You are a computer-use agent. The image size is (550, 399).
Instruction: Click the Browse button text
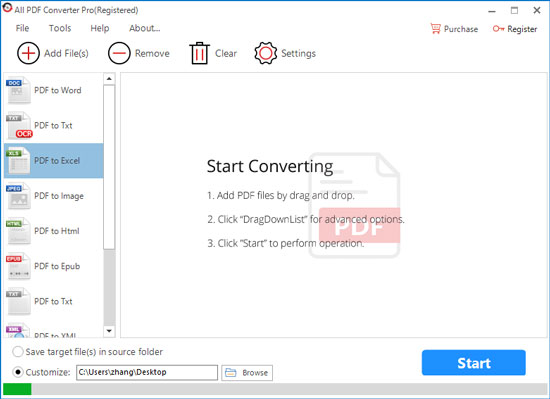point(255,373)
